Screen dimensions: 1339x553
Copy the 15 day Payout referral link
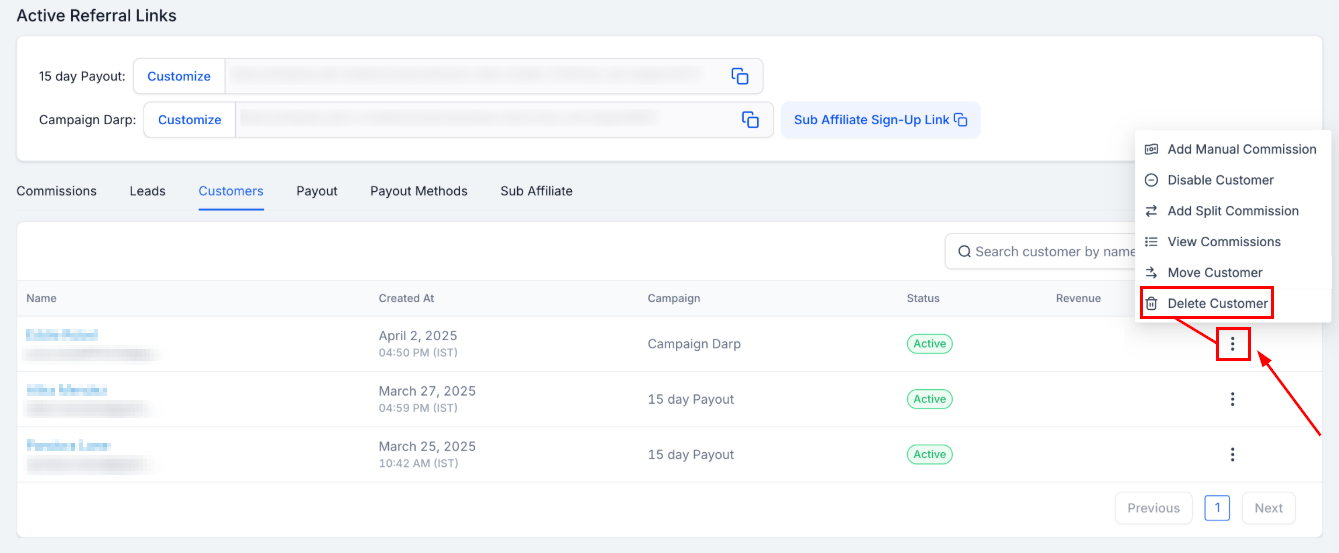[x=740, y=76]
